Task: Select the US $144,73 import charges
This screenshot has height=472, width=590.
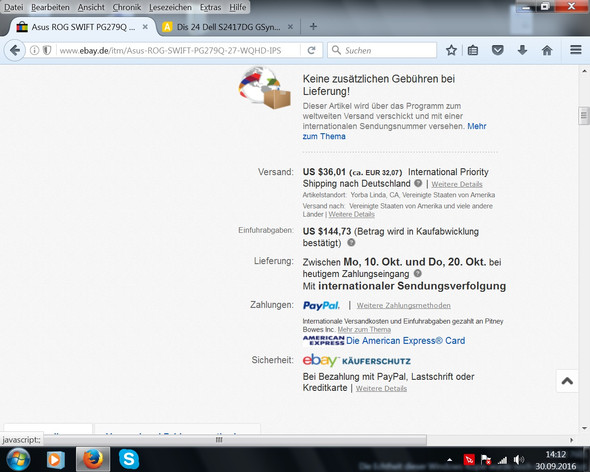Action: 327,231
